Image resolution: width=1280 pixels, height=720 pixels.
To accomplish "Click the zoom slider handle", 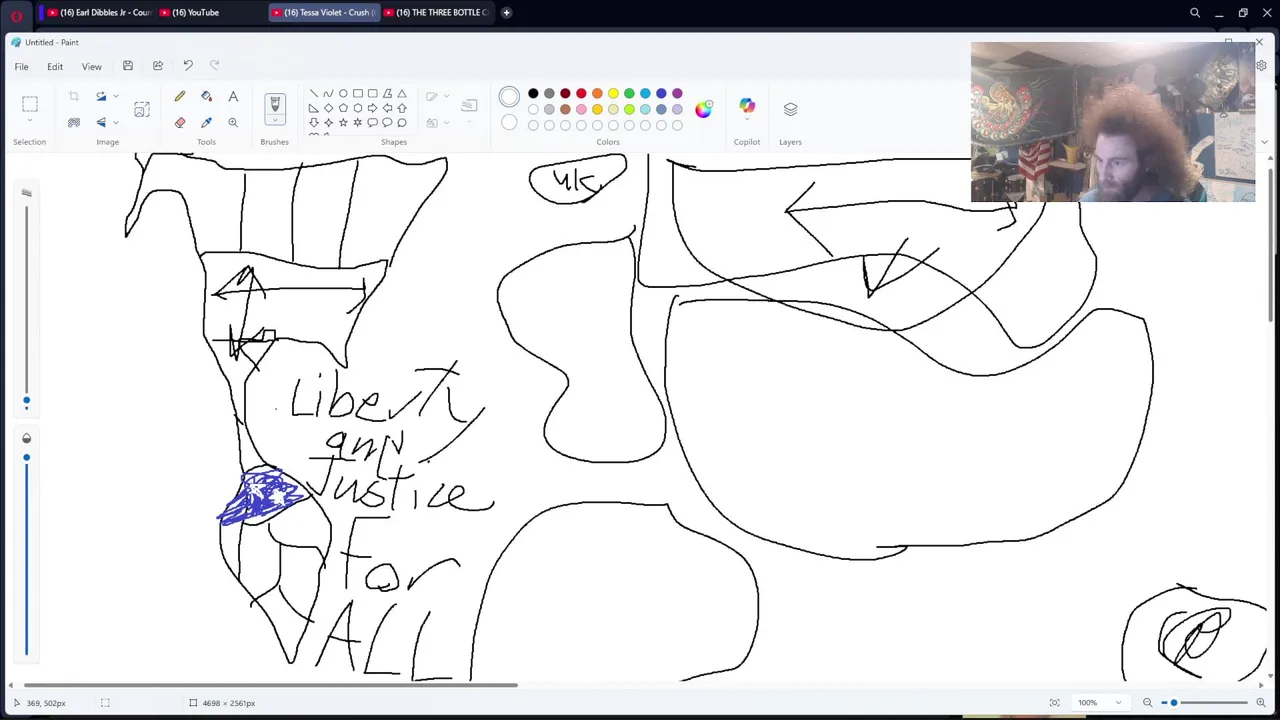I will click(x=1174, y=703).
